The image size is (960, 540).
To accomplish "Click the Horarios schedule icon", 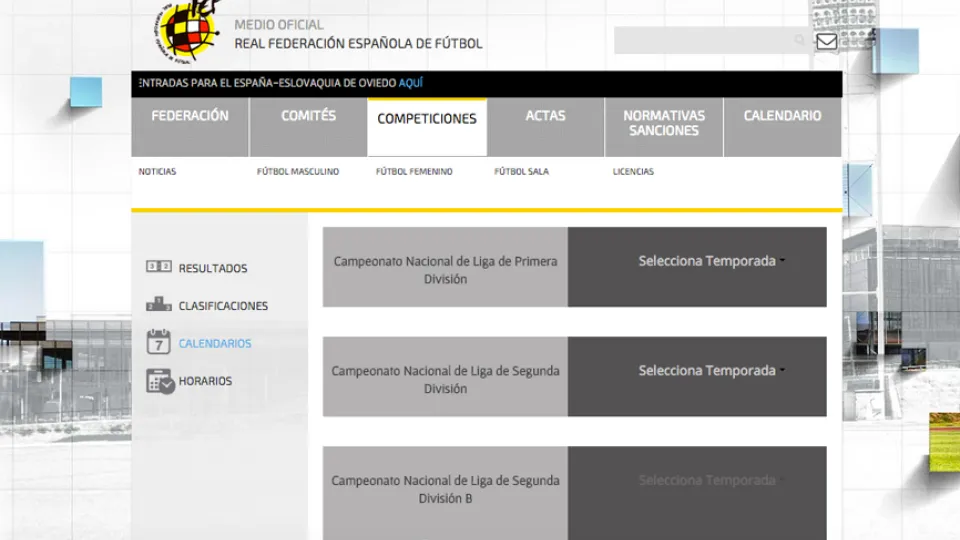I will [160, 381].
